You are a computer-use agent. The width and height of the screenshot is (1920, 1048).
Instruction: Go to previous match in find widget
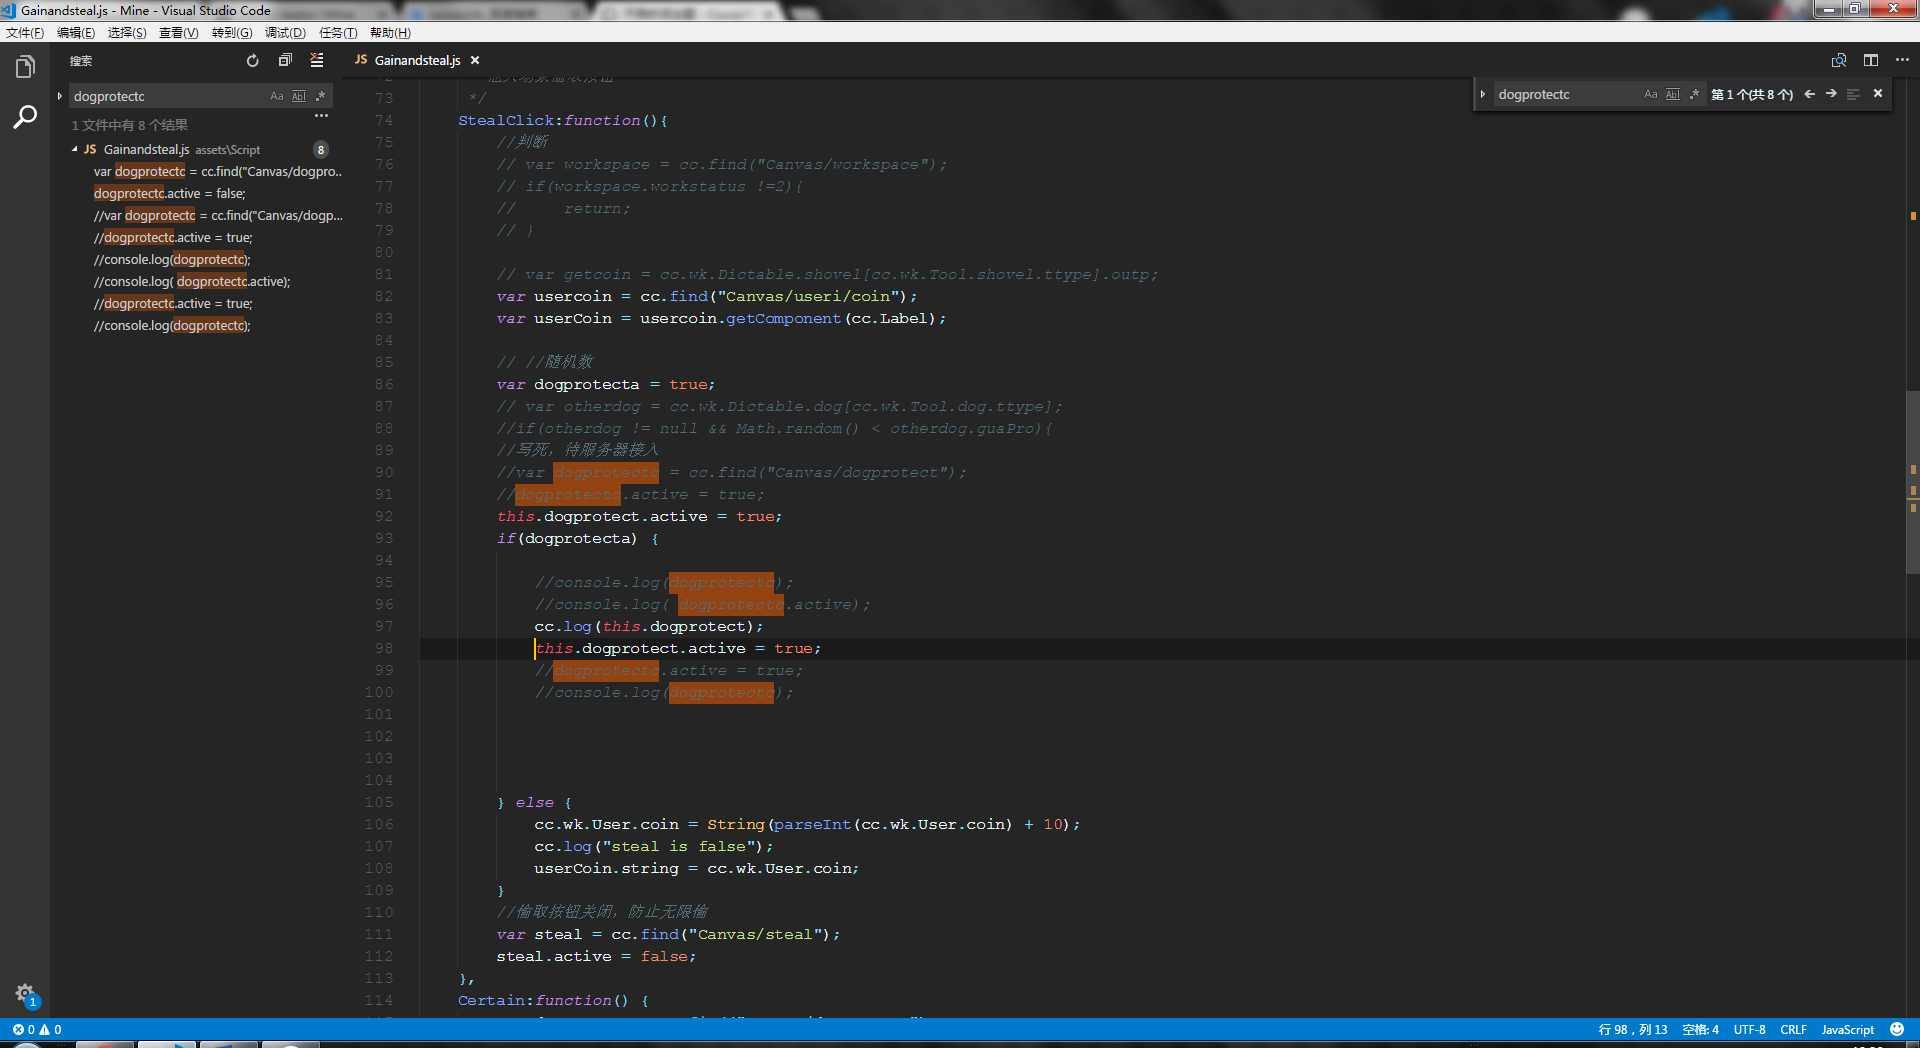click(1809, 94)
